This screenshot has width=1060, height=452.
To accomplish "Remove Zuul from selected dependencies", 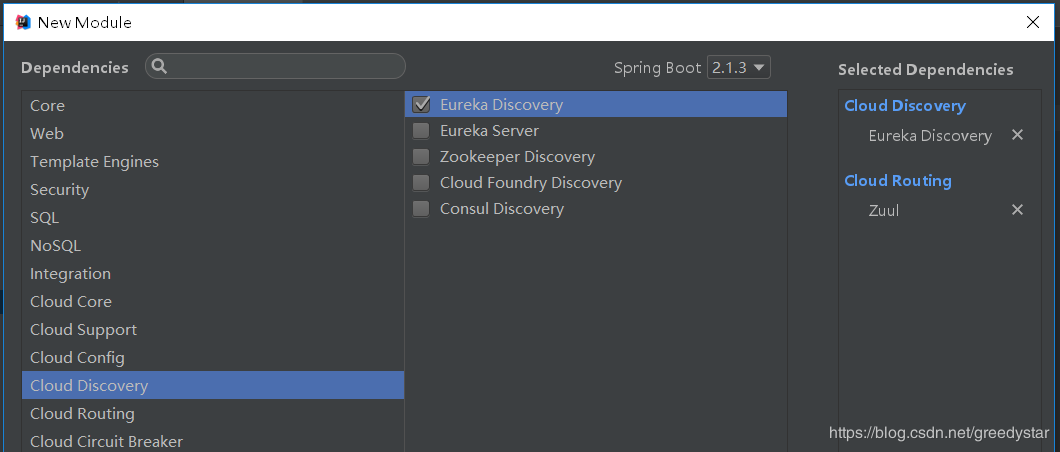I will pyautogui.click(x=1017, y=210).
